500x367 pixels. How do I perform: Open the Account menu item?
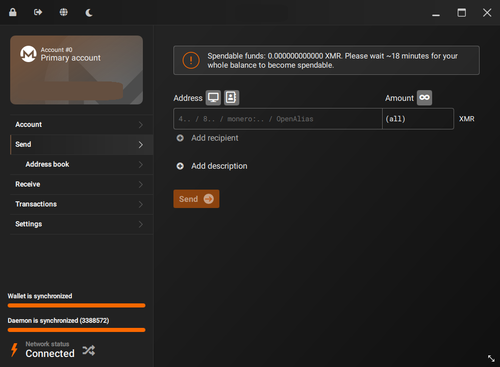pos(82,125)
